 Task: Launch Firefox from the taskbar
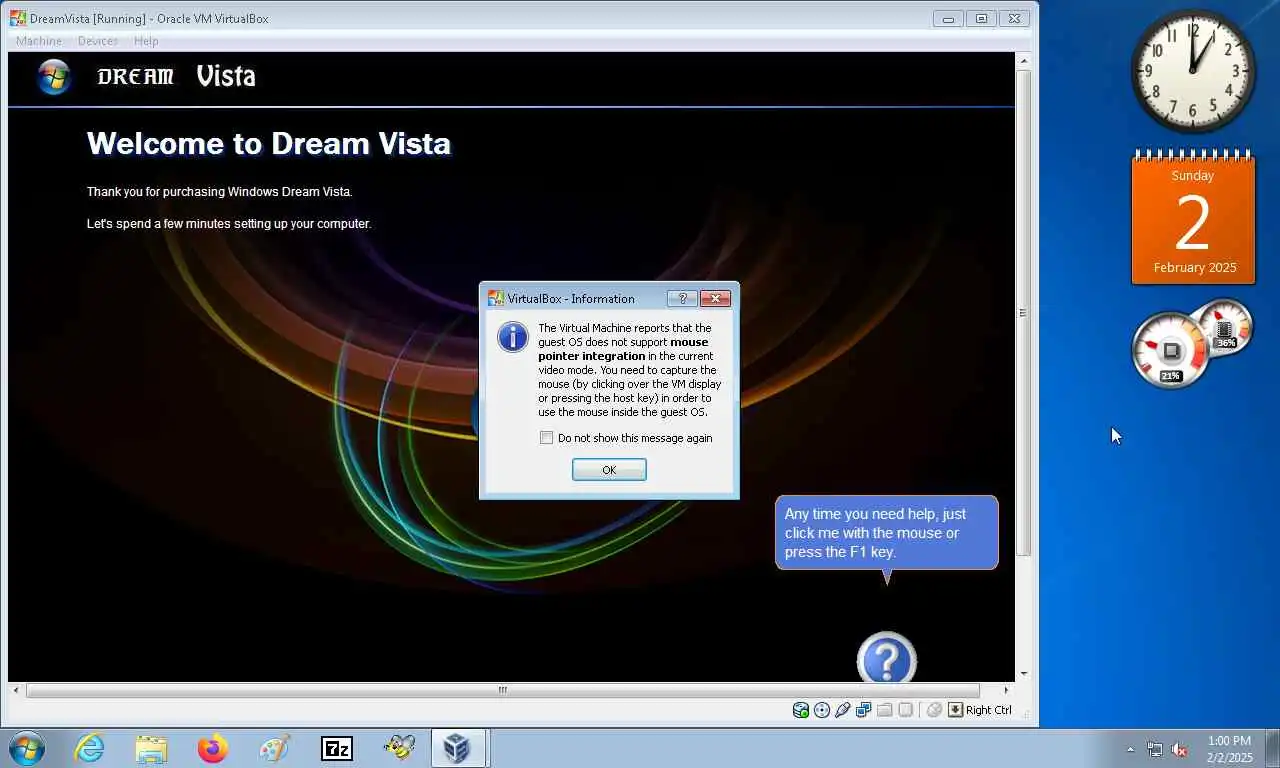click(x=213, y=748)
